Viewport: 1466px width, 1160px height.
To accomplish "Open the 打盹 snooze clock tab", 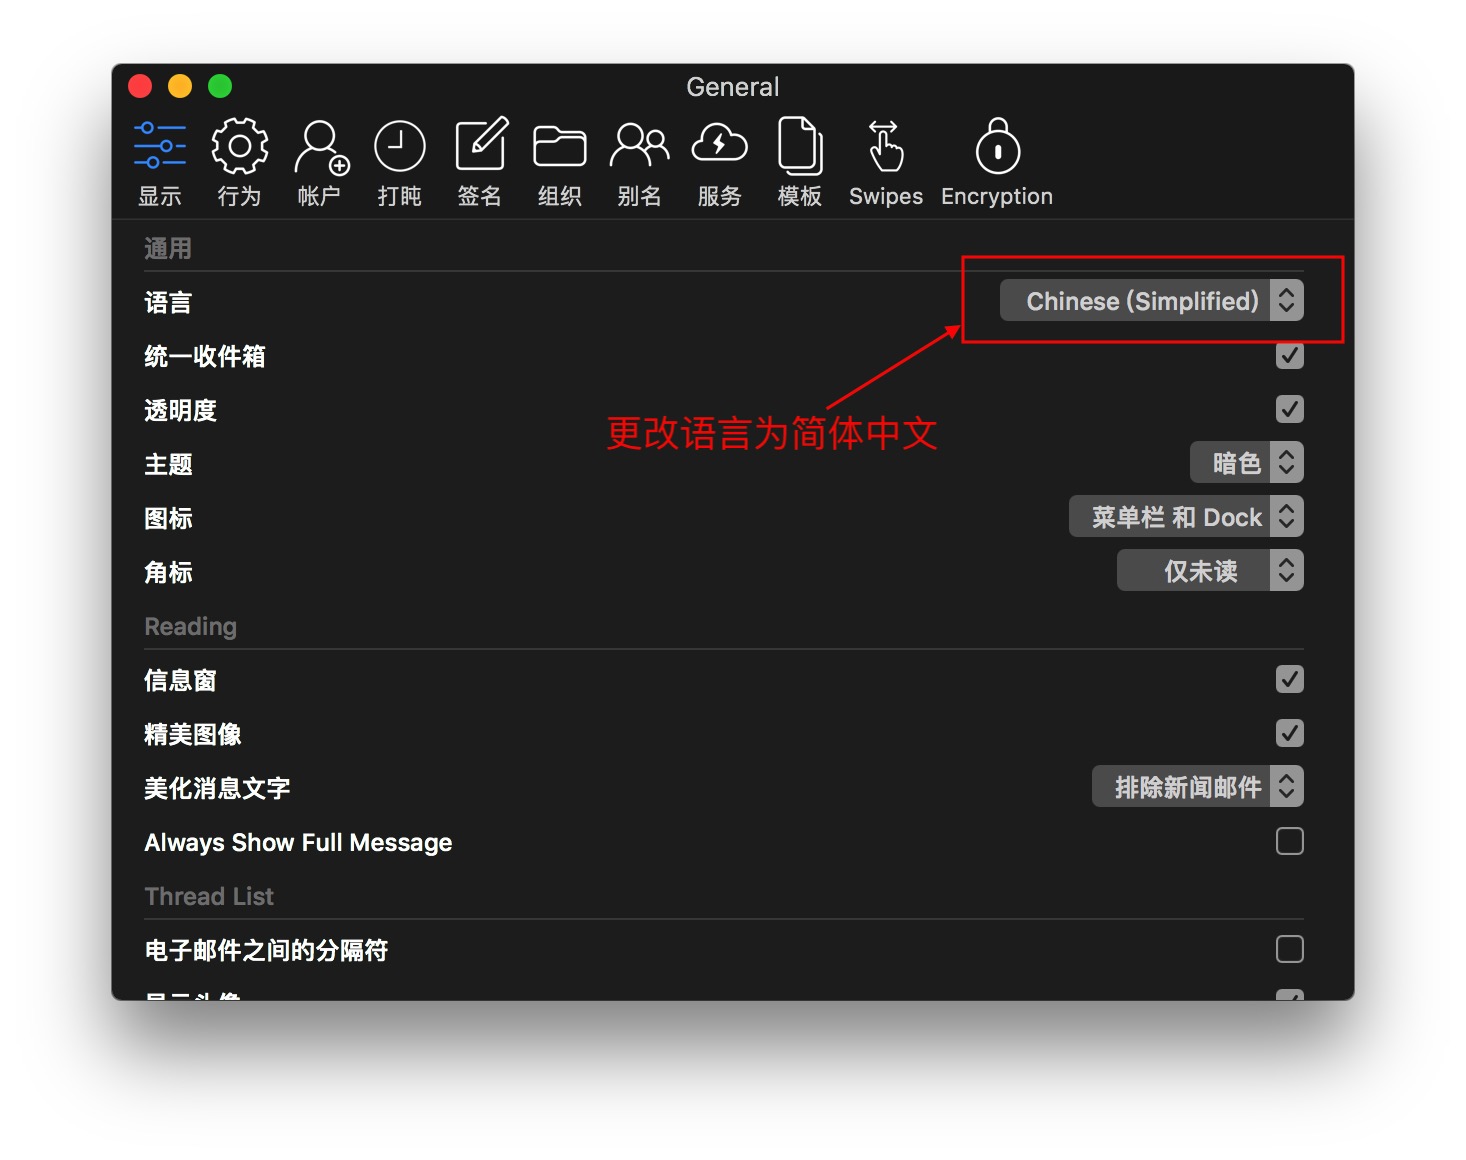I will (400, 163).
